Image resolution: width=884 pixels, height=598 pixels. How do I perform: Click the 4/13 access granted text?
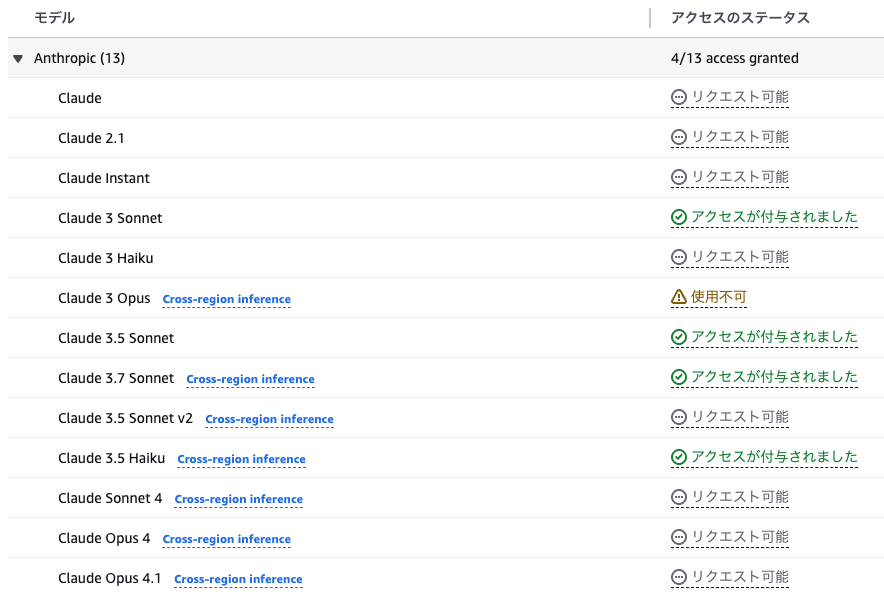(x=735, y=59)
